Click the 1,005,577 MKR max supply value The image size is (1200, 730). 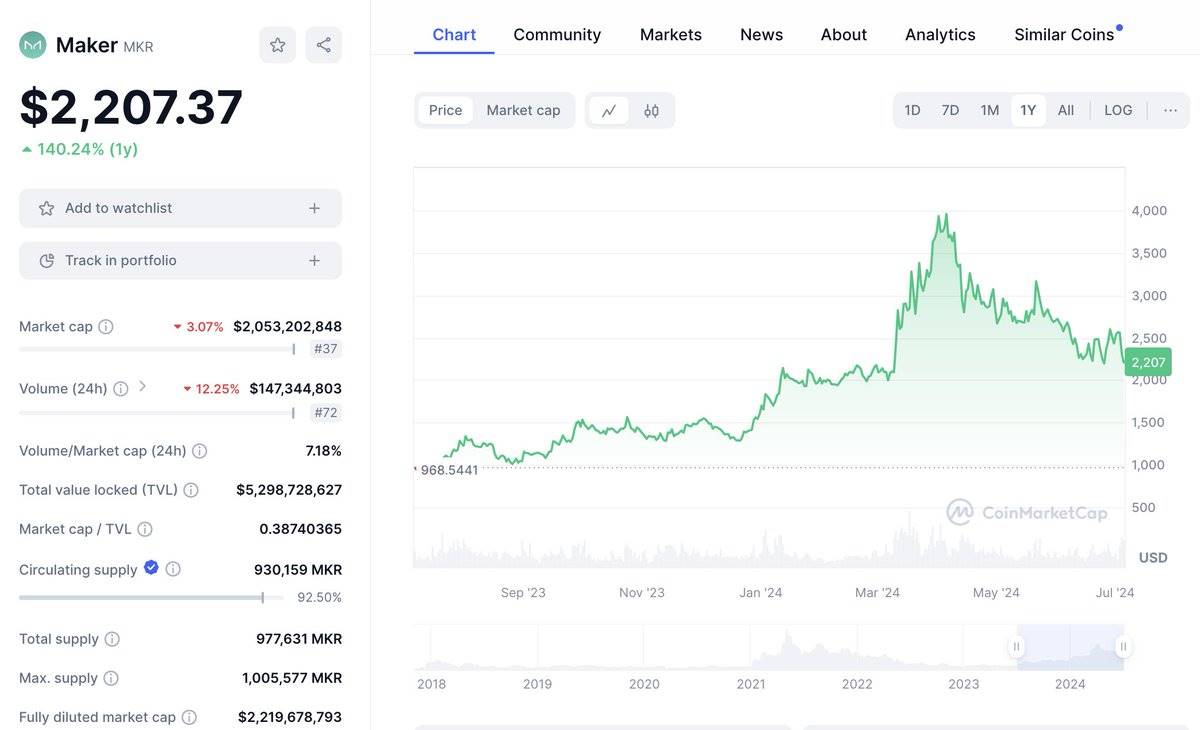point(292,678)
